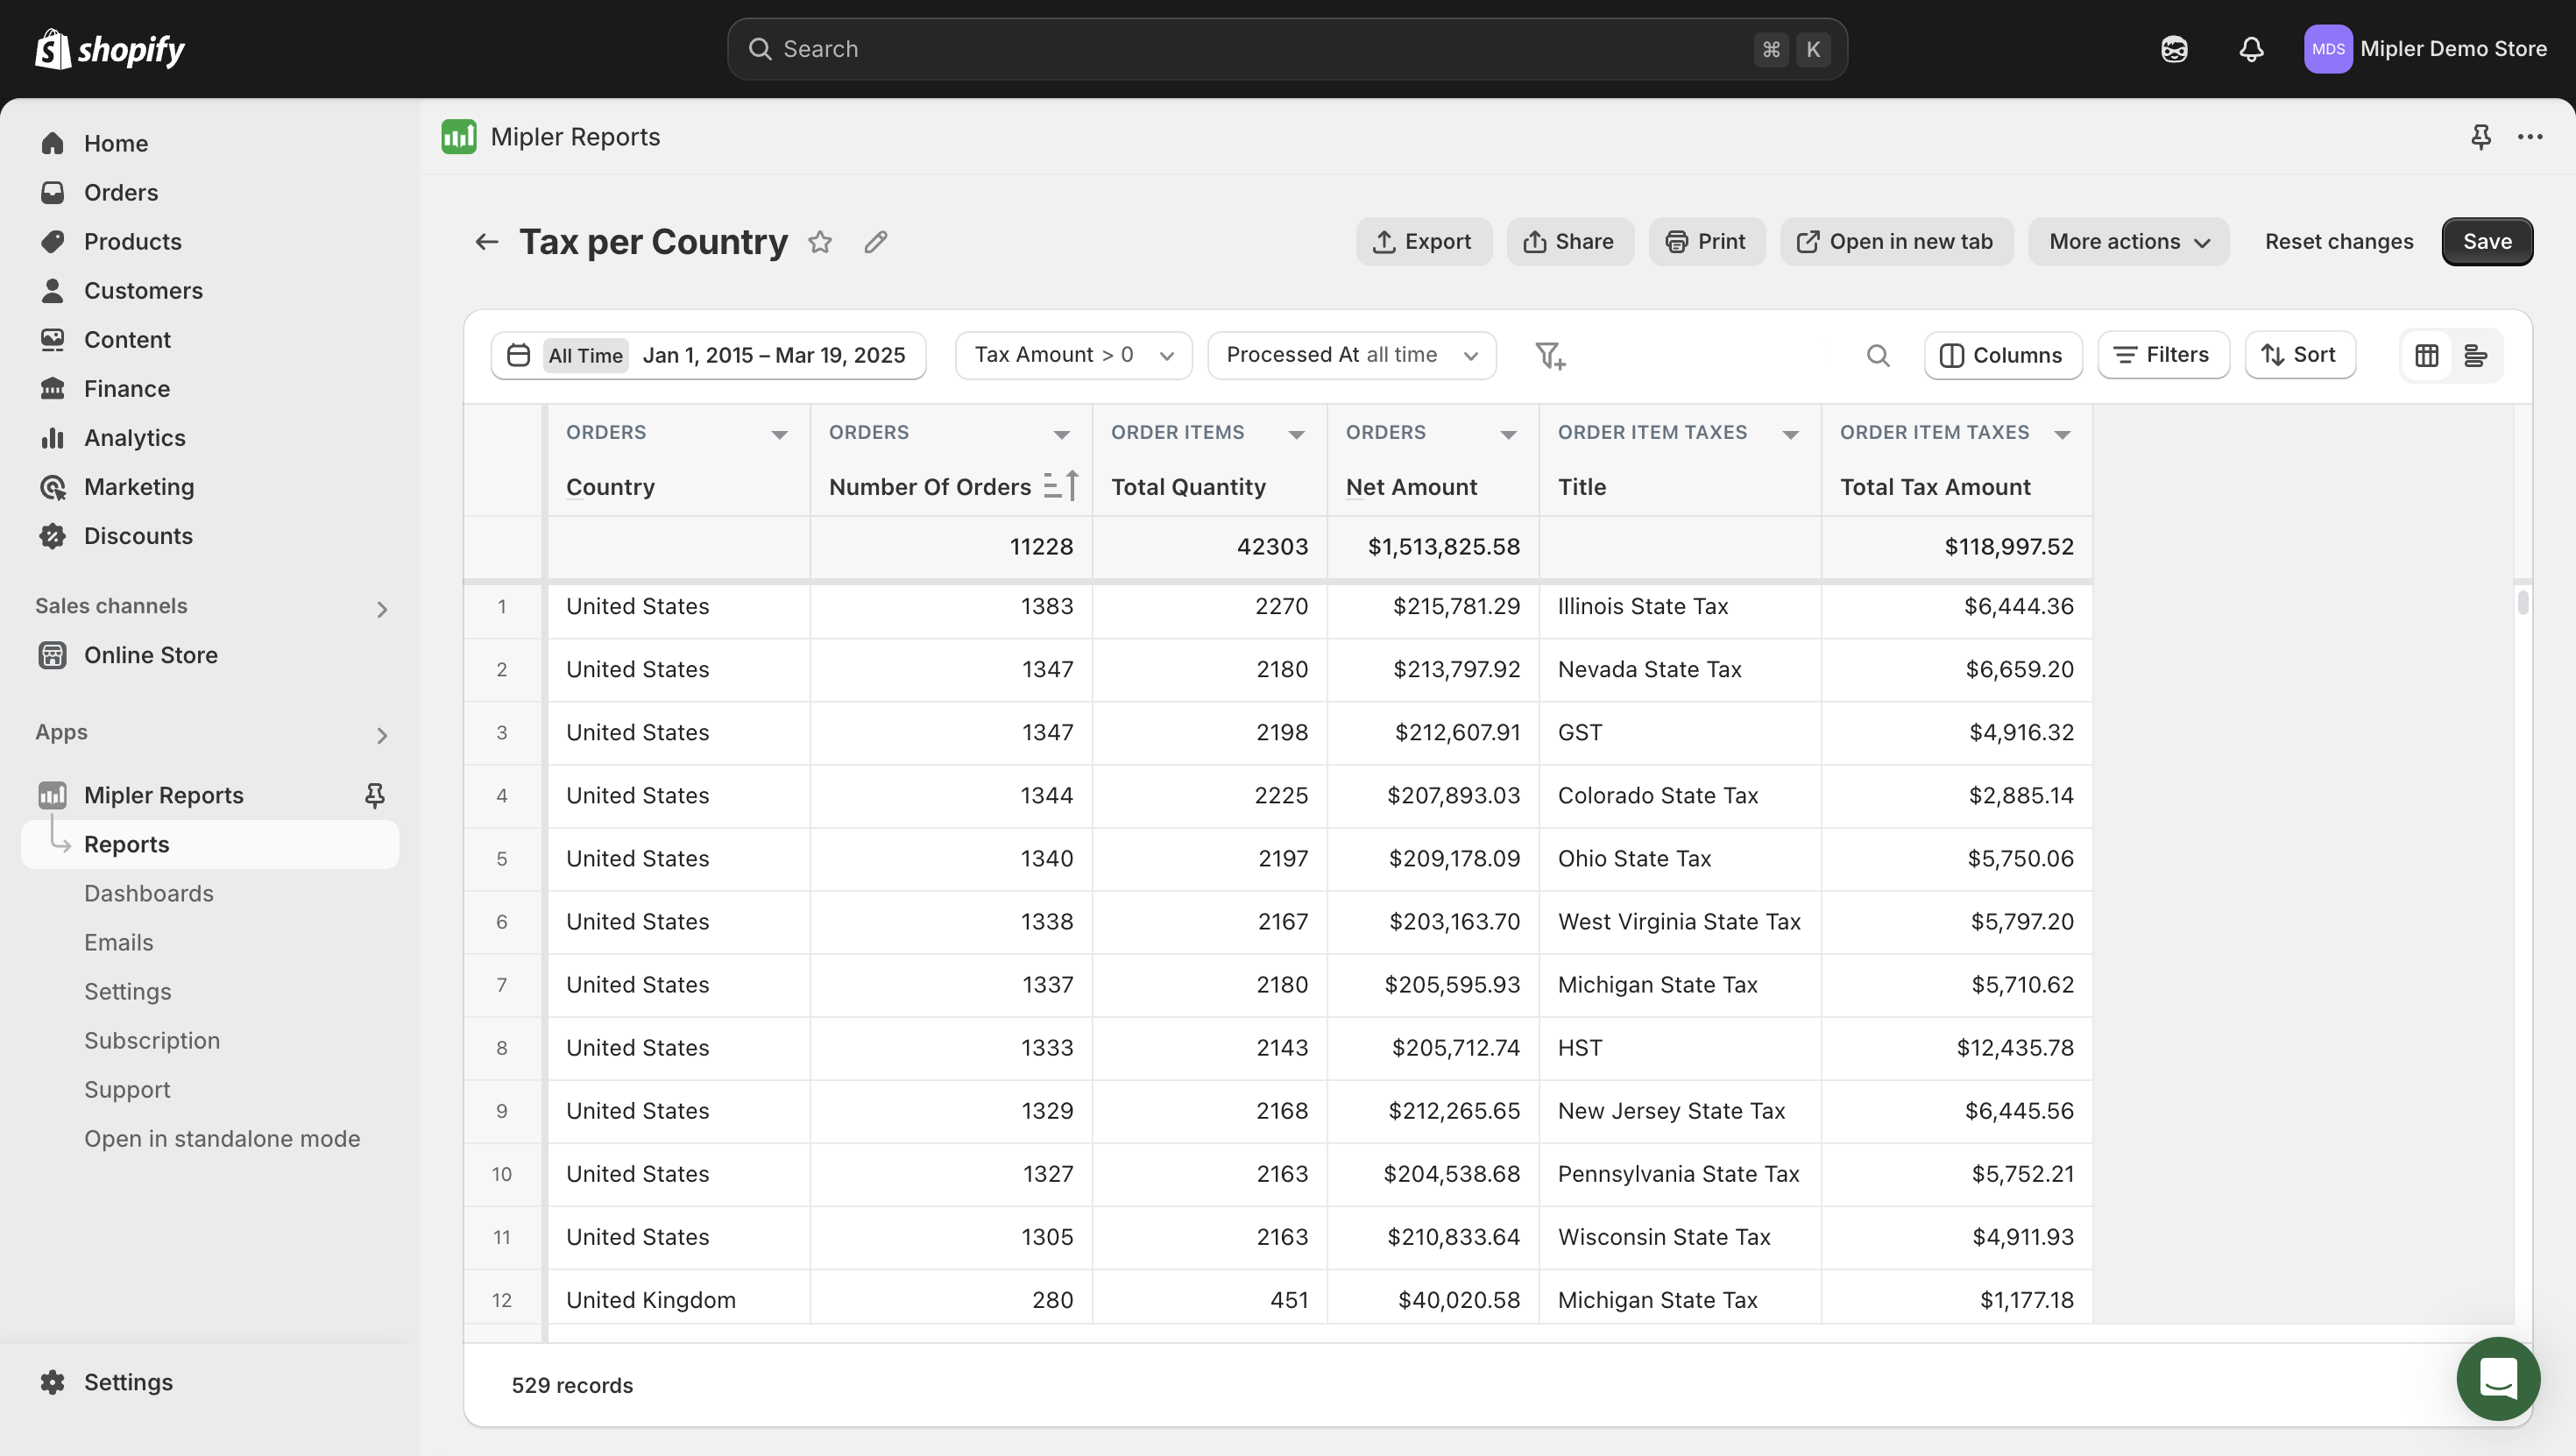Open the notifications bell

[x=2250, y=49]
